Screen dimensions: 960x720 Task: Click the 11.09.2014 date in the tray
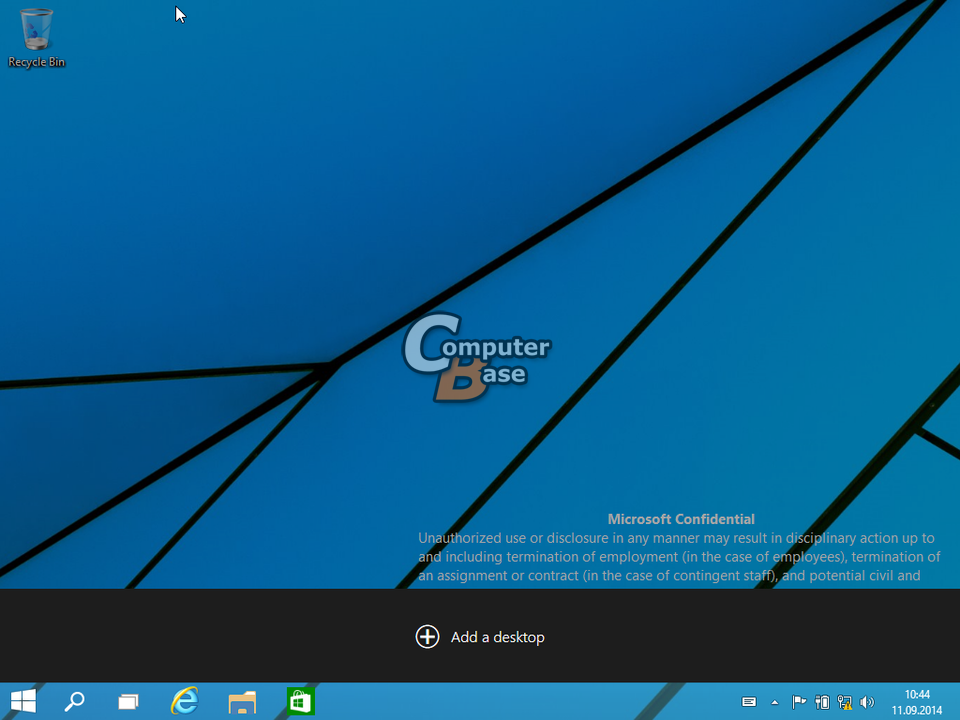[917, 710]
